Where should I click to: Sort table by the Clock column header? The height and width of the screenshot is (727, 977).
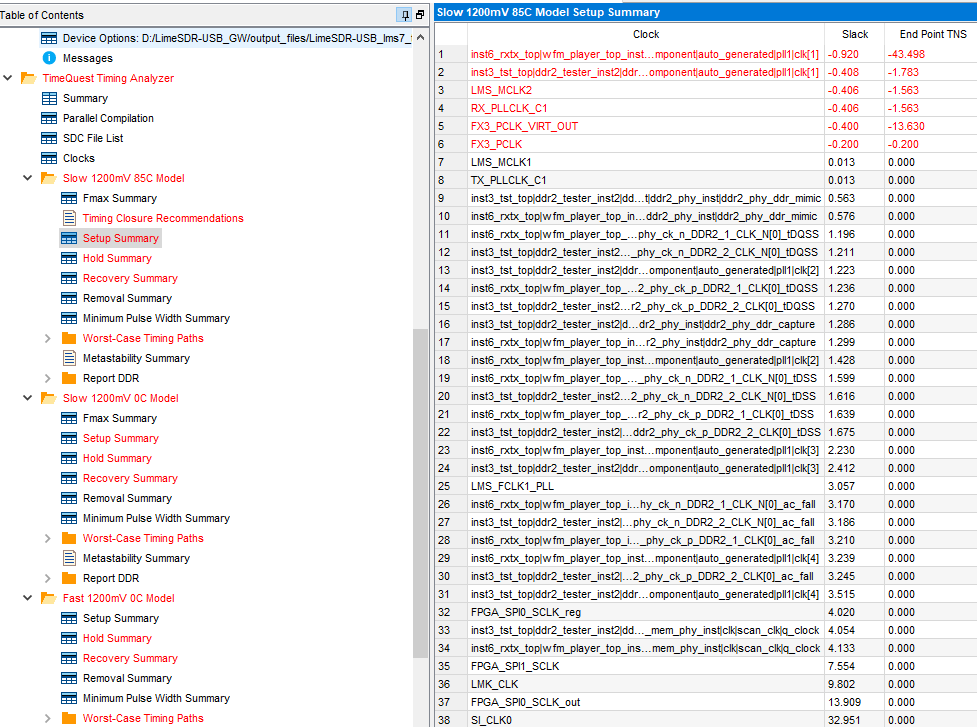[646, 34]
